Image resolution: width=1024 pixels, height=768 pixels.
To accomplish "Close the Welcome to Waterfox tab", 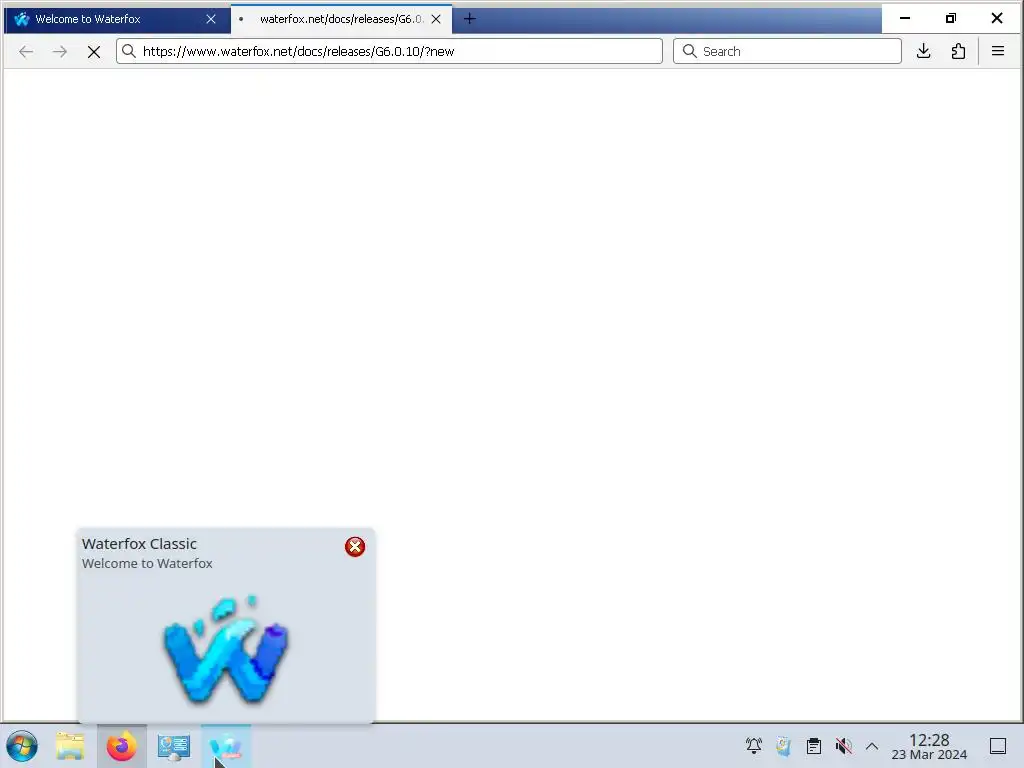I will point(211,19).
